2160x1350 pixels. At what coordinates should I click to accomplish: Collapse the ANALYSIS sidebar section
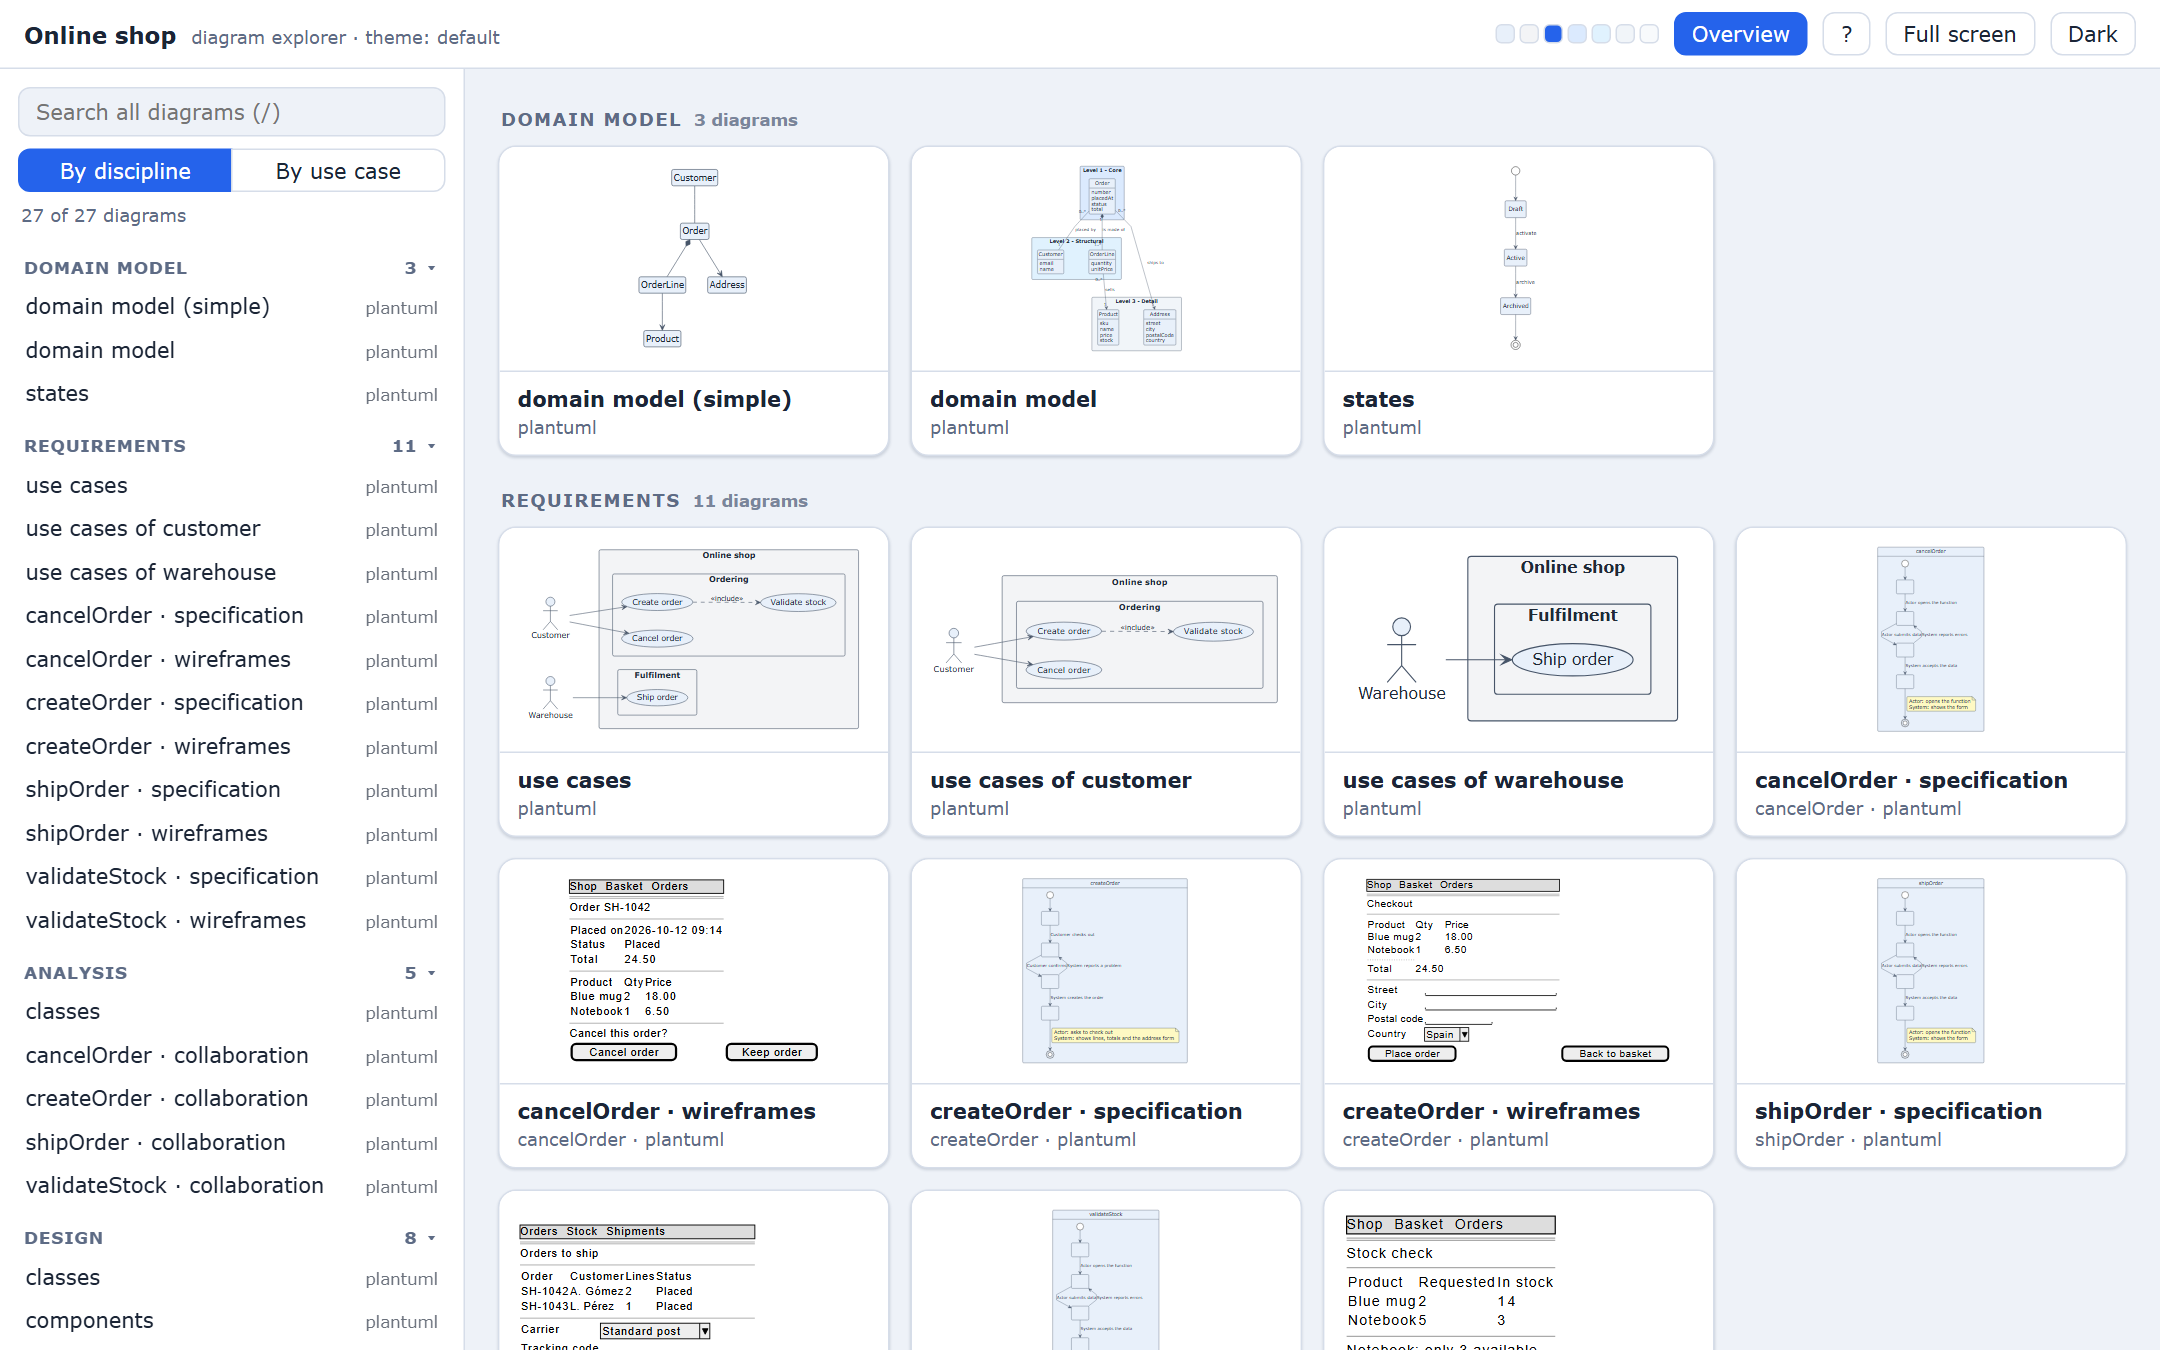[x=232, y=973]
